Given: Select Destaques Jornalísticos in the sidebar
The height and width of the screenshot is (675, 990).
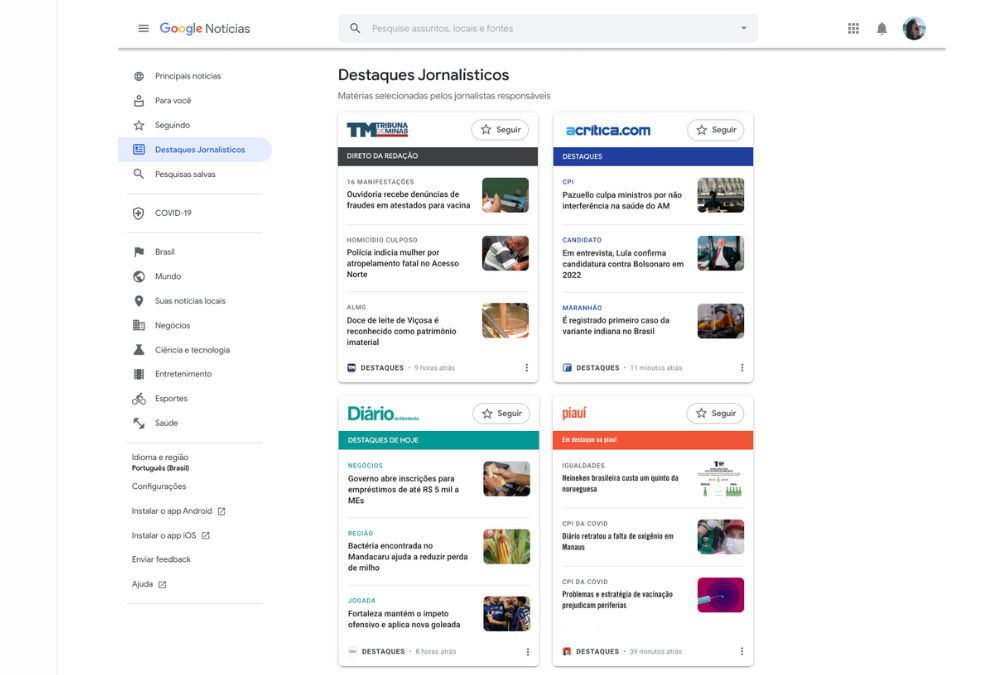Looking at the screenshot, I should [x=195, y=150].
